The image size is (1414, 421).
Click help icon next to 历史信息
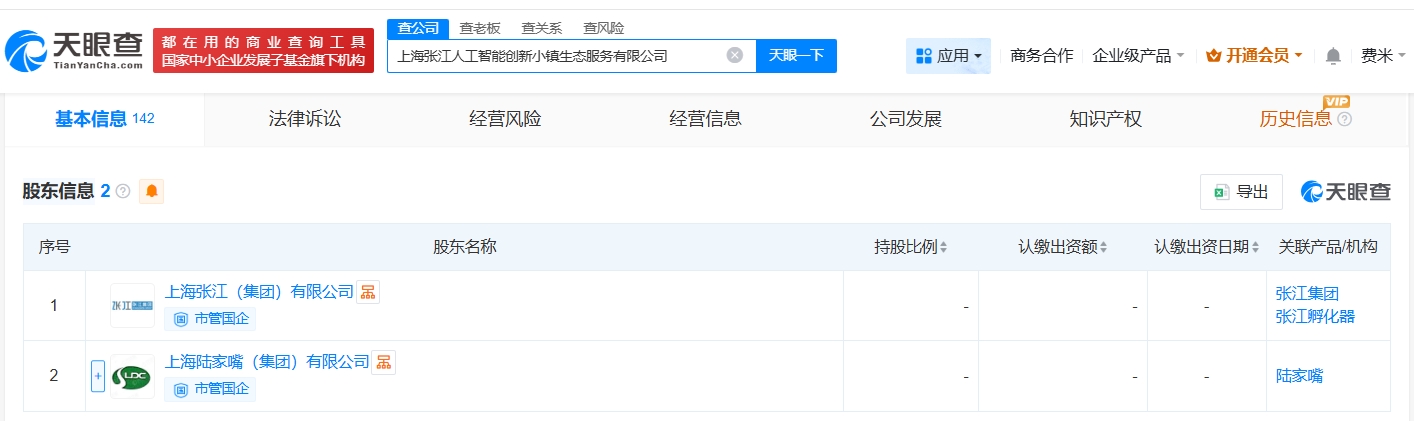(1344, 120)
